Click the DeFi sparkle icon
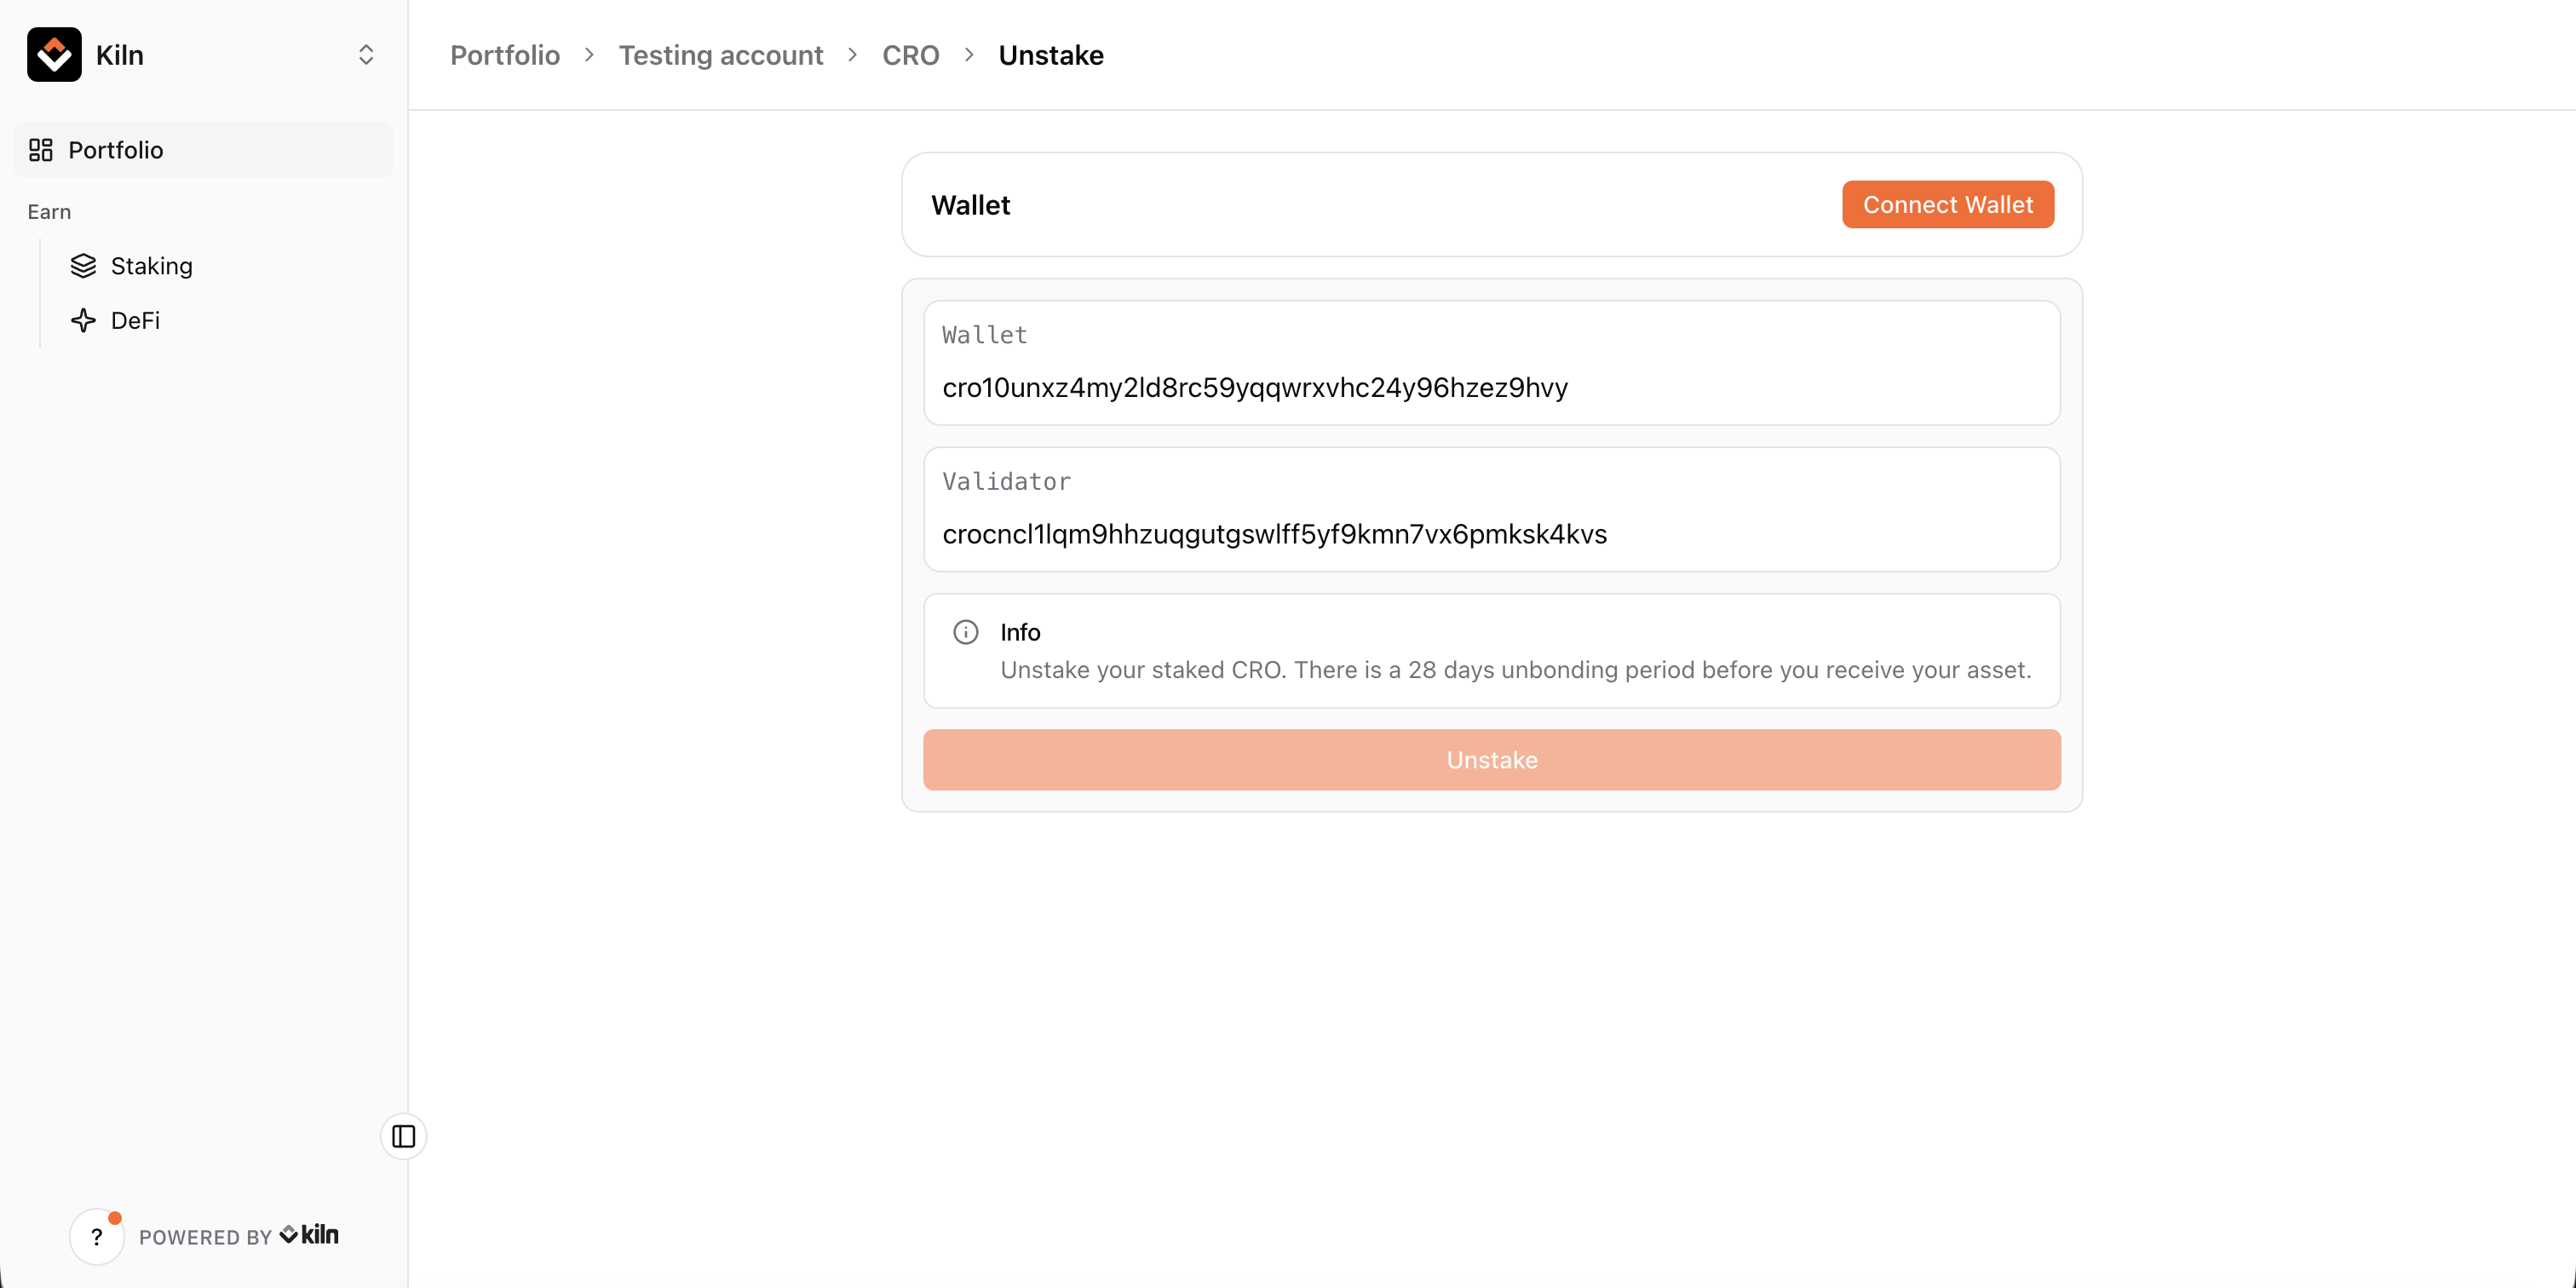The width and height of the screenshot is (2576, 1288). tap(83, 321)
